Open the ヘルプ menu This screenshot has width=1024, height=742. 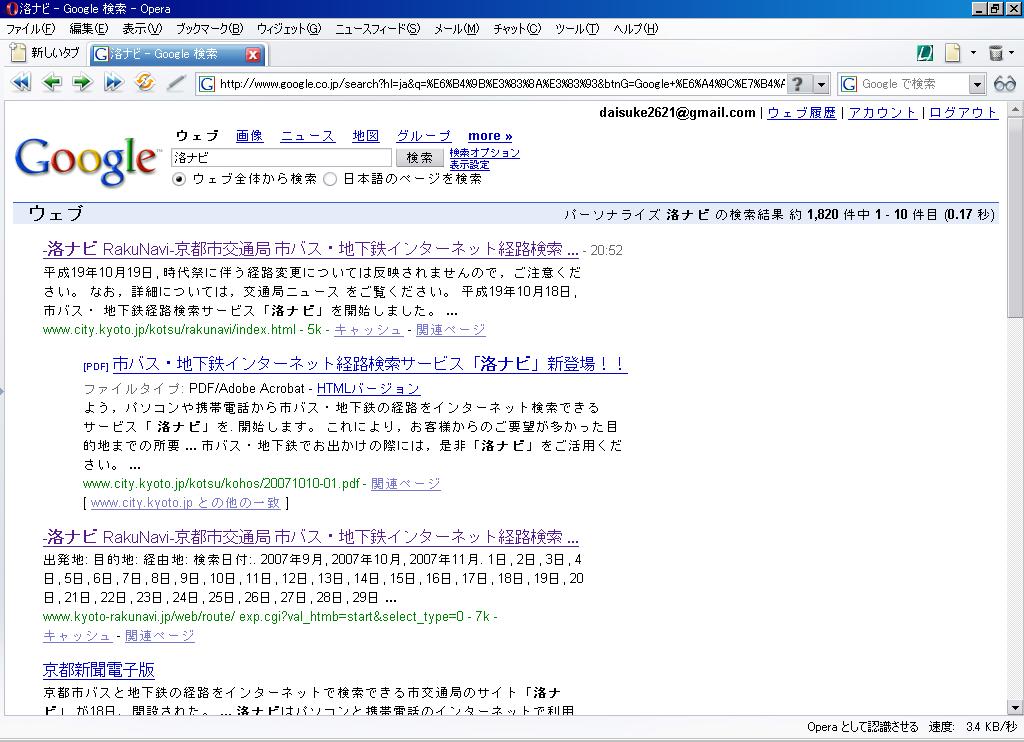point(636,29)
